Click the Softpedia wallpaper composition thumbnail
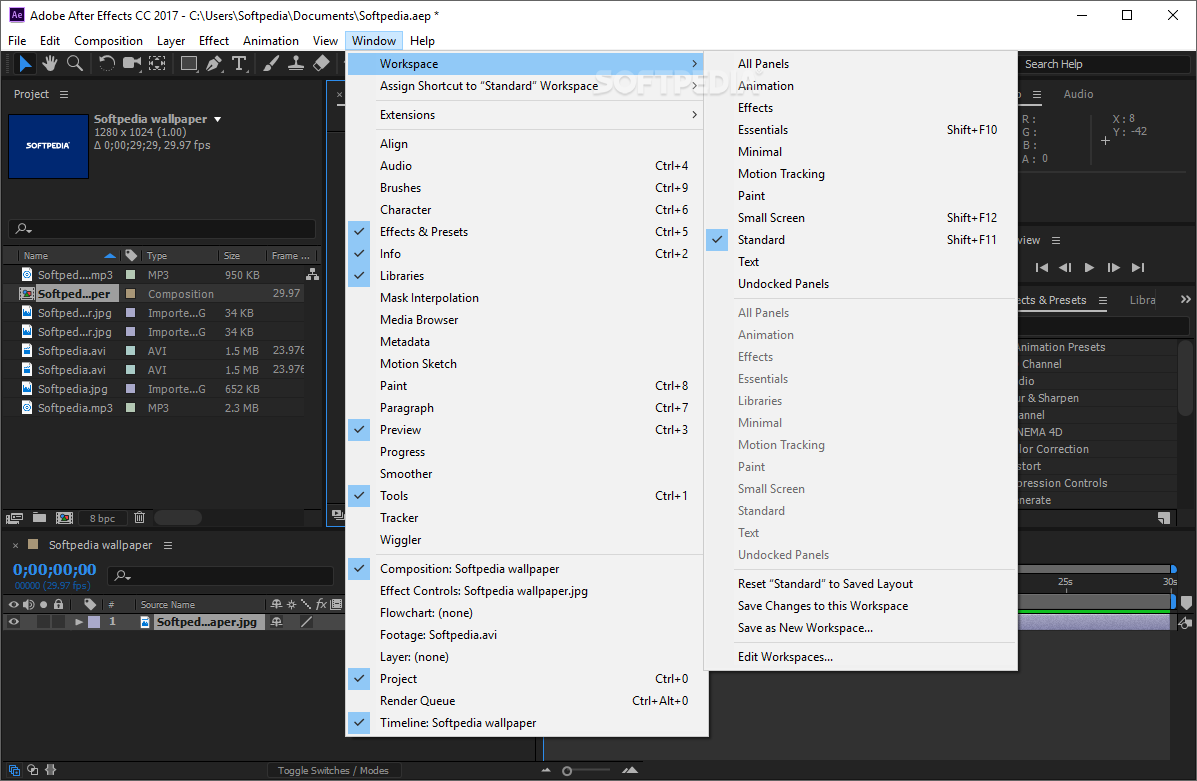 (x=48, y=146)
